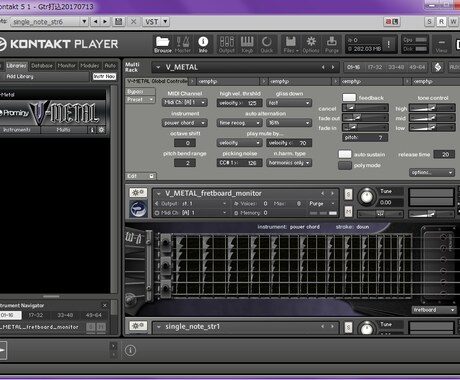Open the Browse folder icon
460x380 pixels.
[163, 44]
